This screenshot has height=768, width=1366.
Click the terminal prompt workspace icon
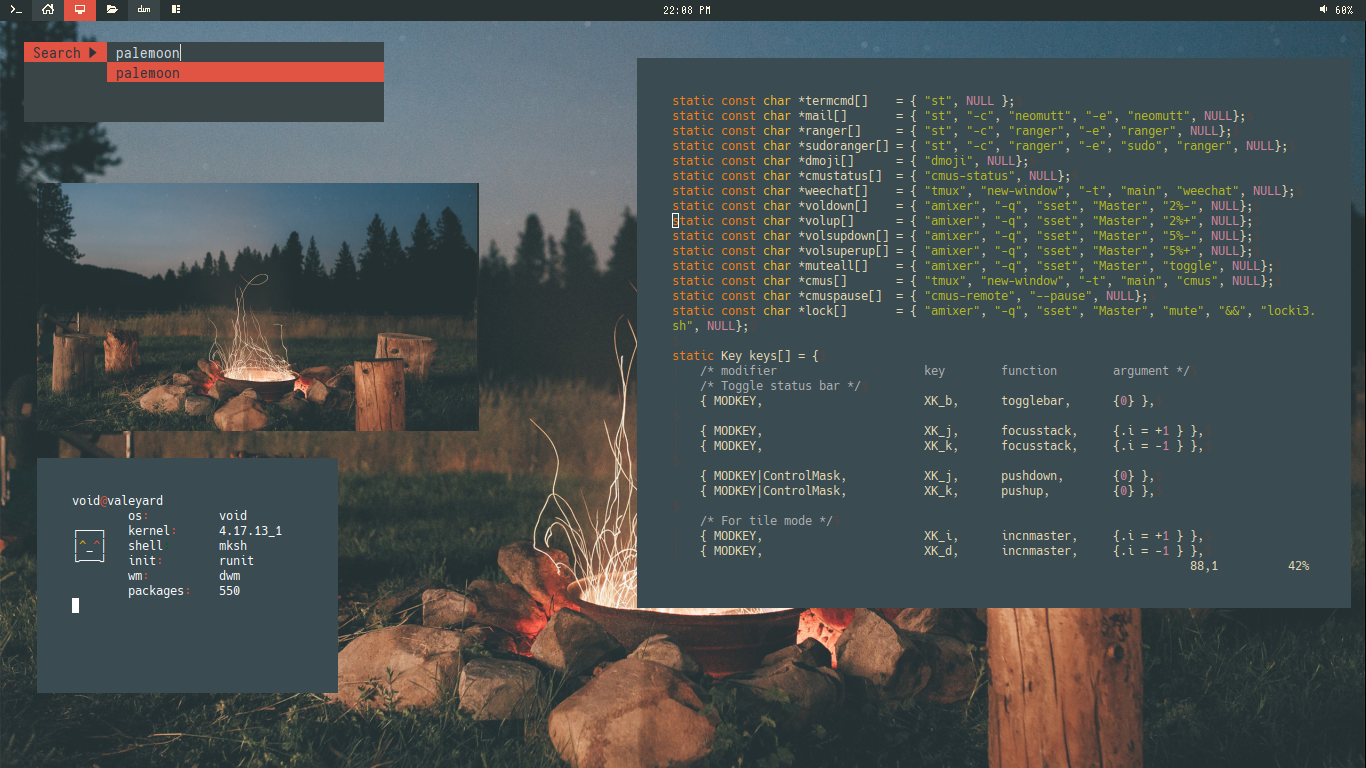point(15,10)
